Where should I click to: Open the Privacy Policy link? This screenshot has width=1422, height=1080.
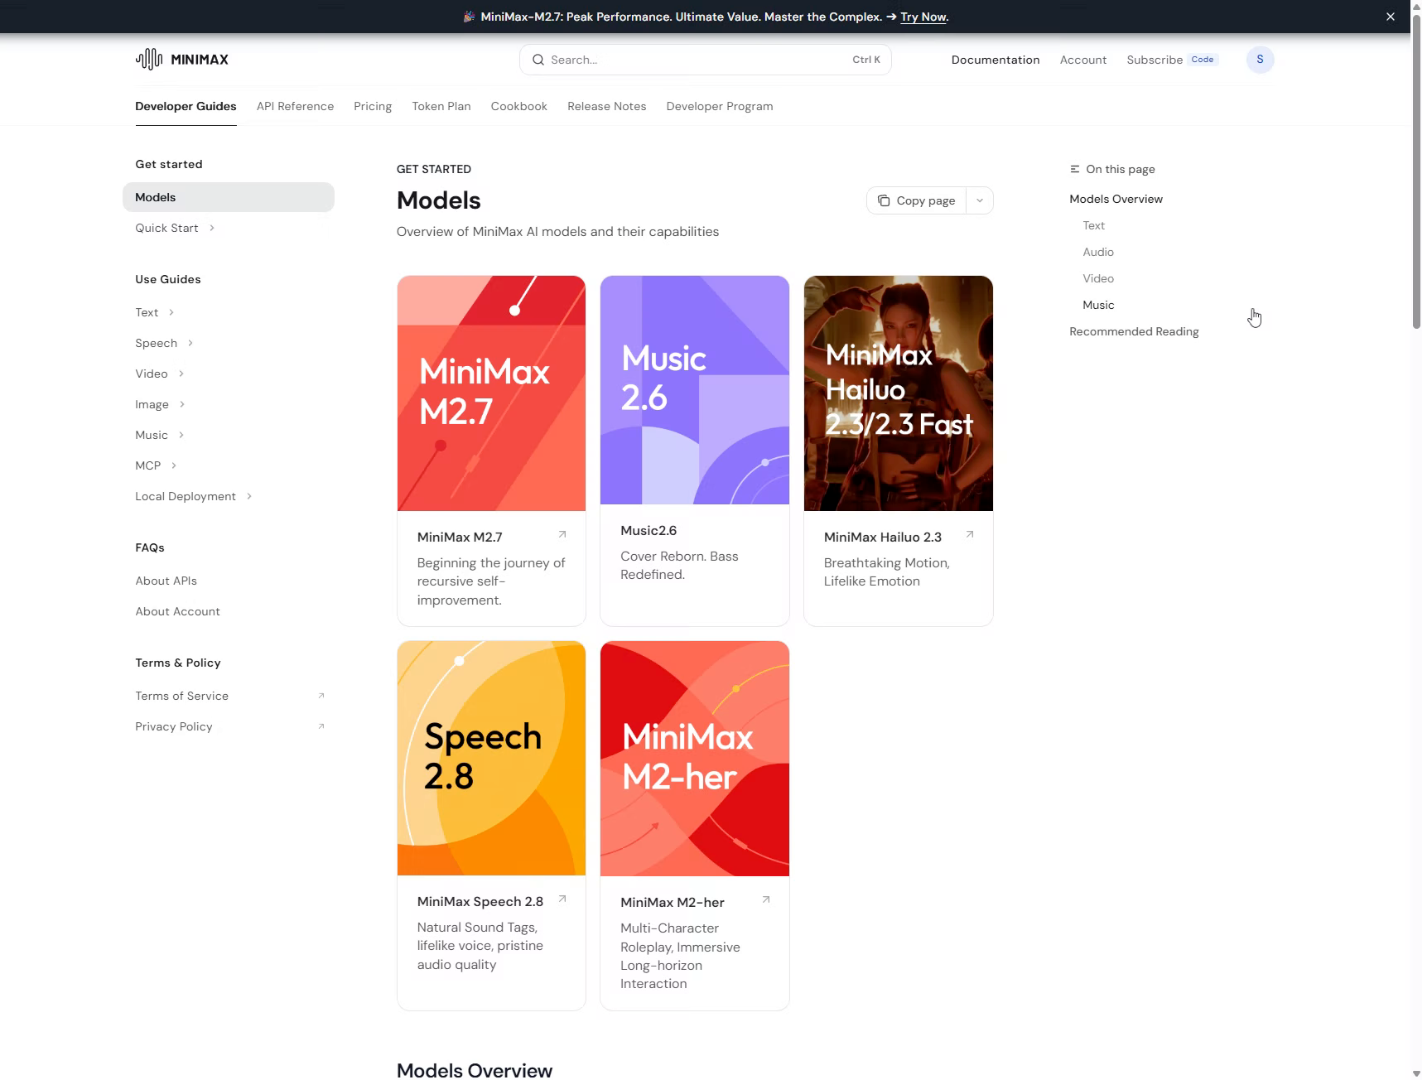tap(174, 727)
